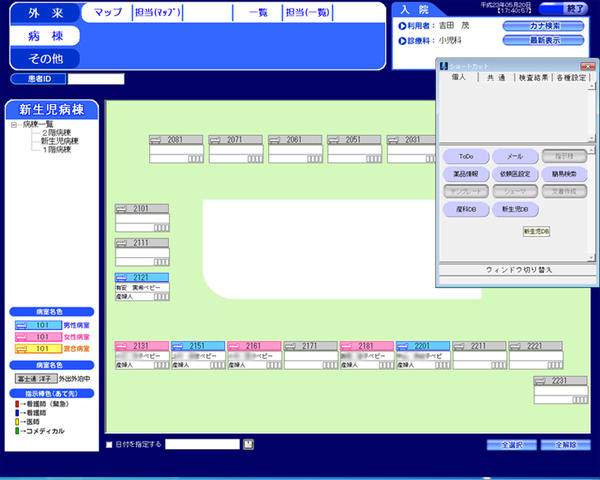Switch to the 病棟 section tab
Viewport: 600px width, 480px height.
point(45,36)
